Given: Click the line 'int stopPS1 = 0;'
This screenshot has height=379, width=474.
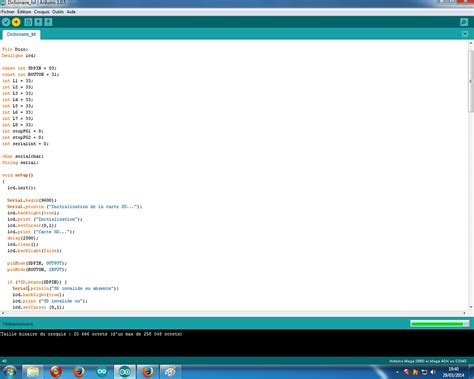Looking at the screenshot, I should 23,131.
